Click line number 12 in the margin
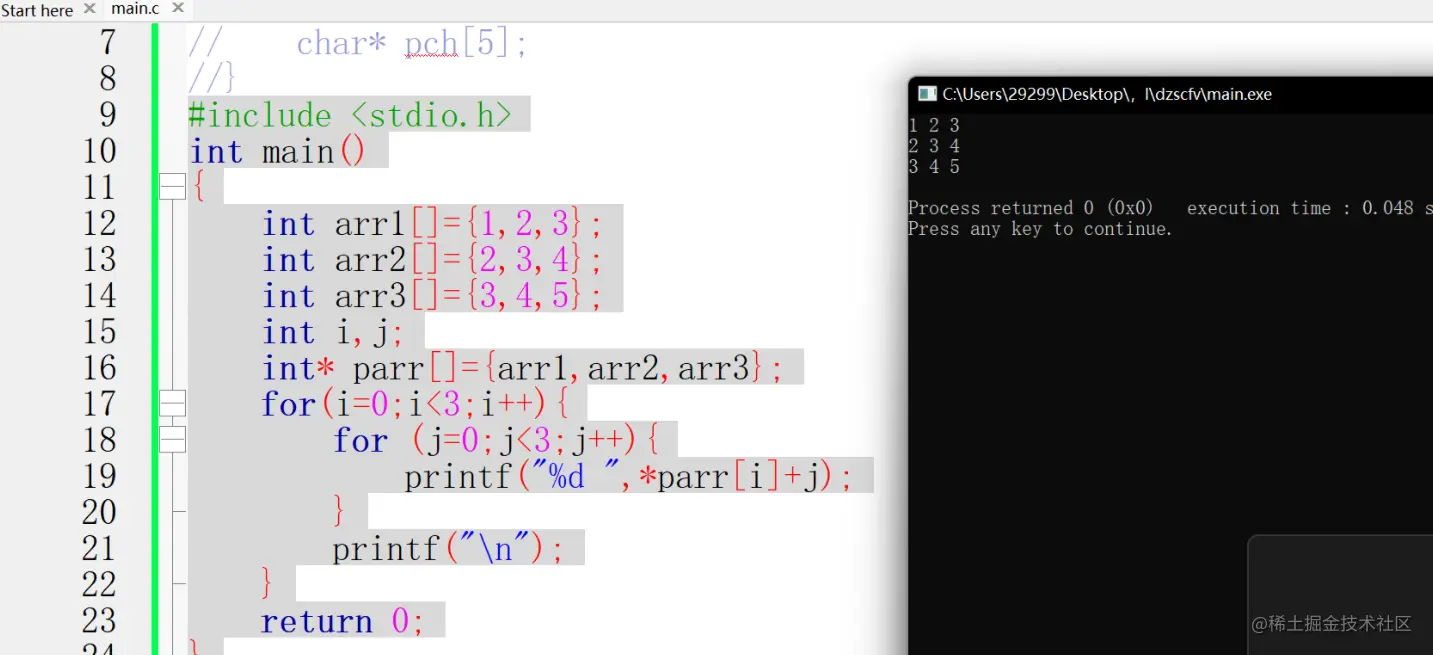 coord(99,223)
